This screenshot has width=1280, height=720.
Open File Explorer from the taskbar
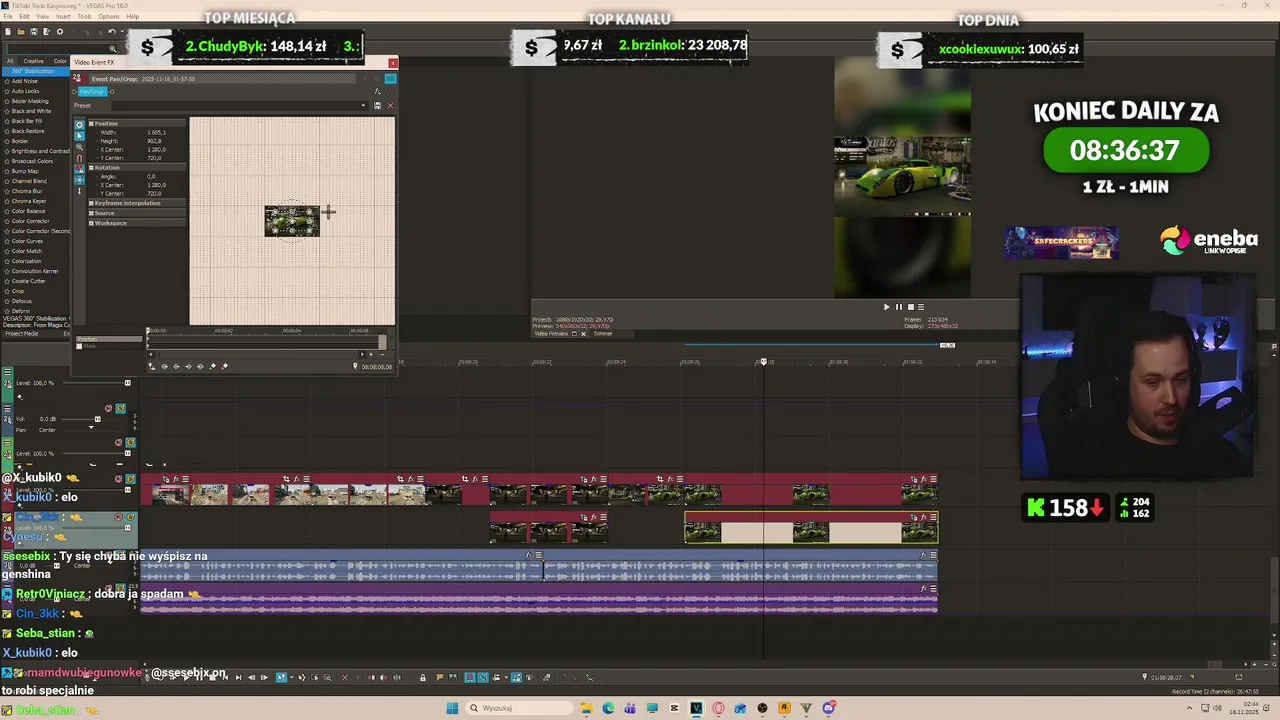click(587, 708)
